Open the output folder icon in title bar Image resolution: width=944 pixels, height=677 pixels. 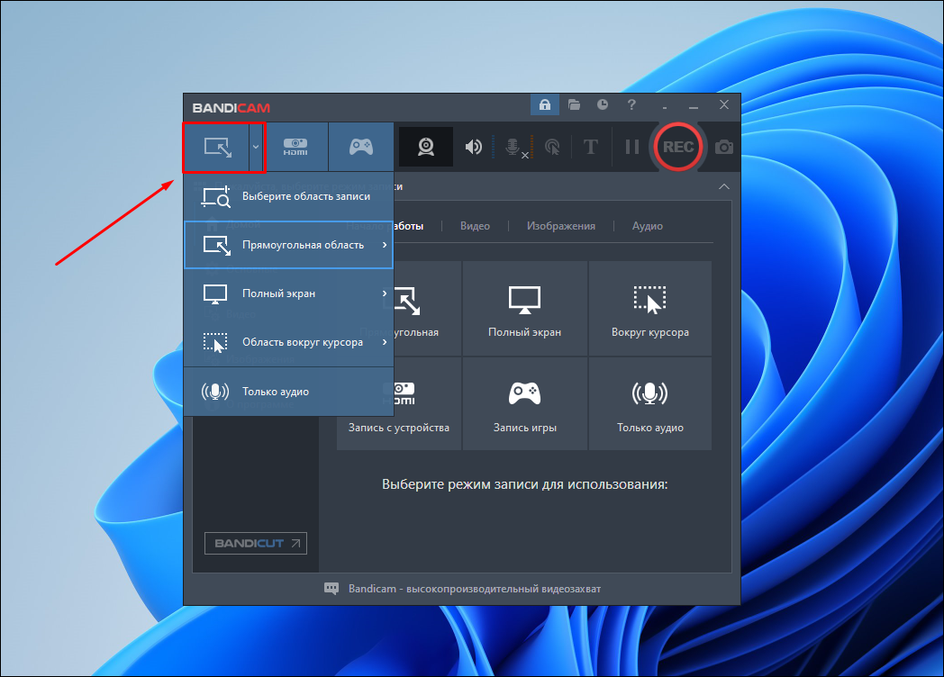(574, 105)
